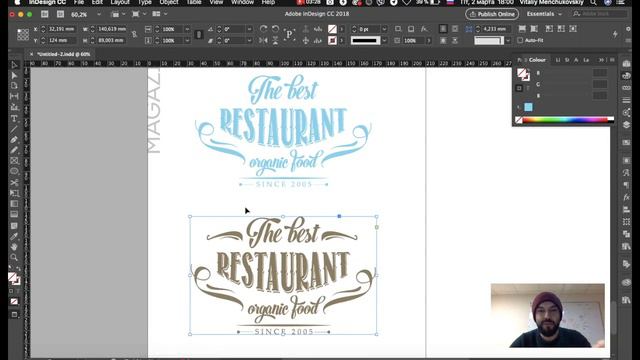Open the zoom level 60,2% dropdown
This screenshot has height=360, width=640.
pos(99,14)
